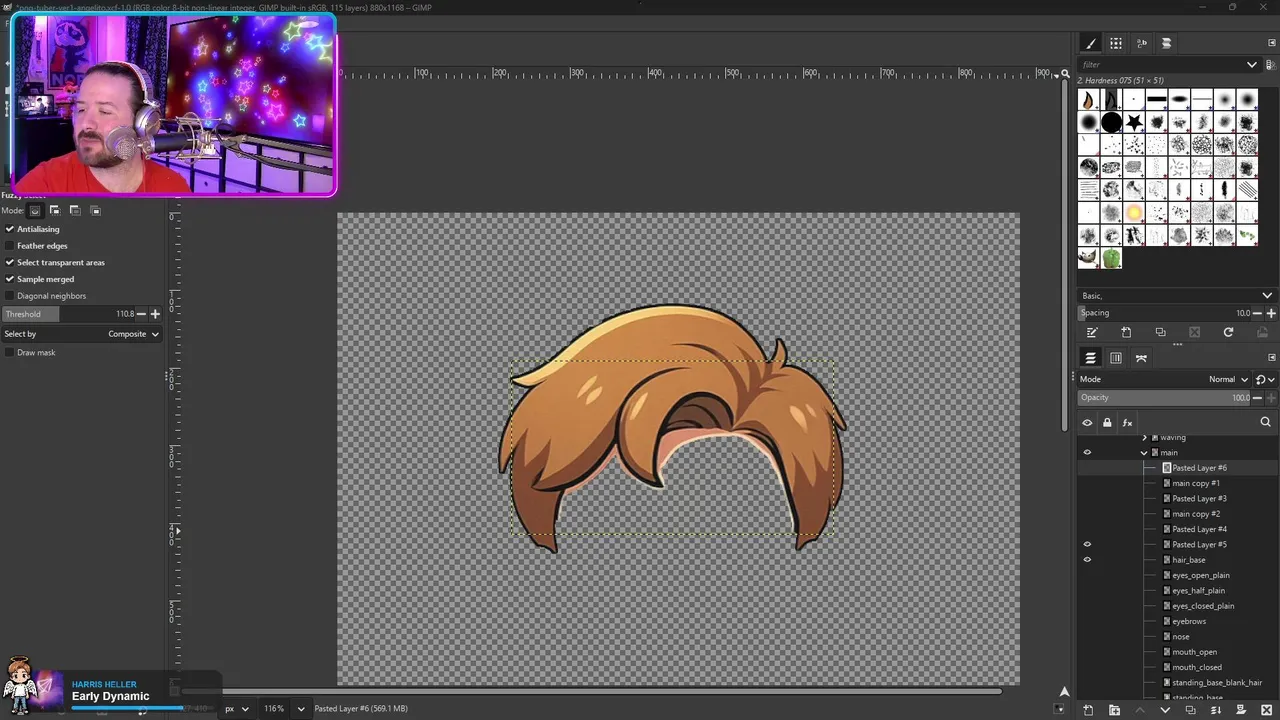
Task: Create a new layer
Action: 1088,710
